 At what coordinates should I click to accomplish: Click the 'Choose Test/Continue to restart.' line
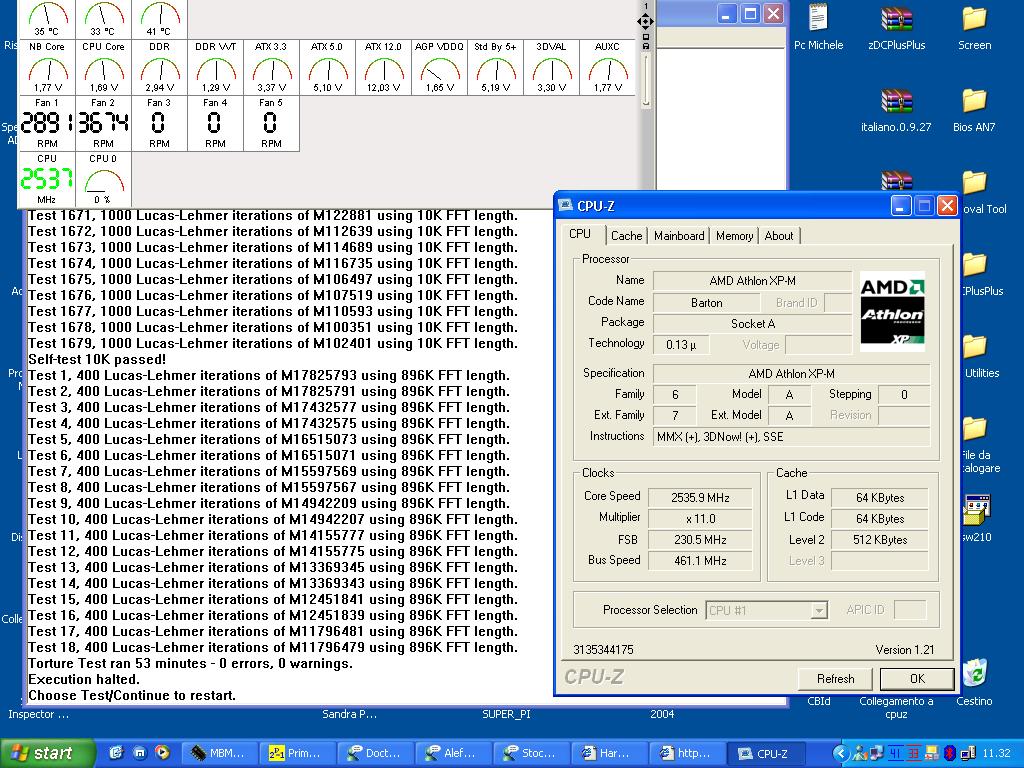click(x=132, y=696)
